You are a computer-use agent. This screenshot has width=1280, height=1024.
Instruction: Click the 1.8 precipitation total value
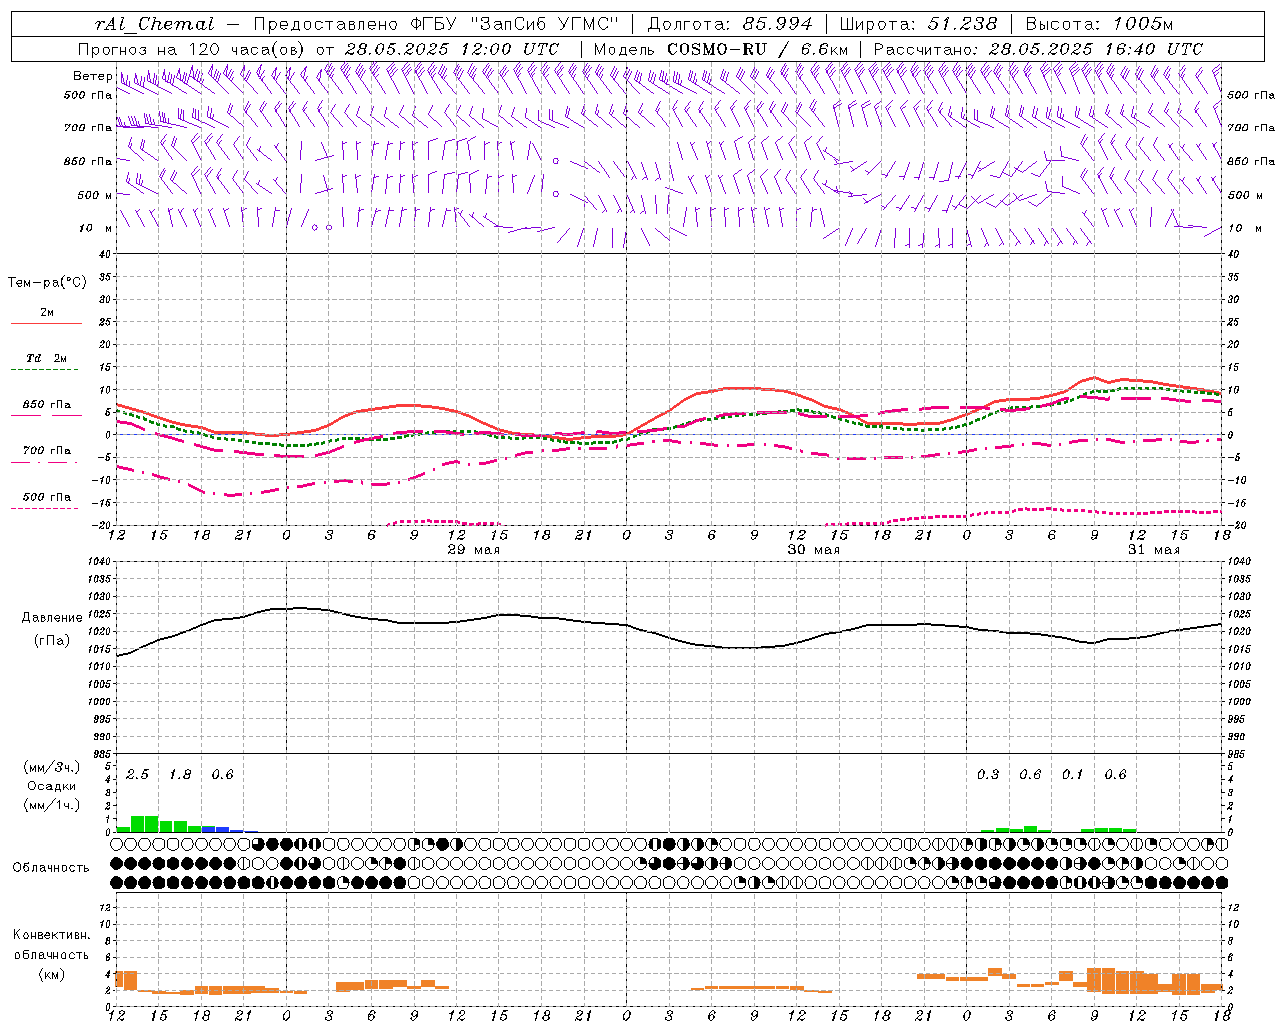click(x=180, y=775)
